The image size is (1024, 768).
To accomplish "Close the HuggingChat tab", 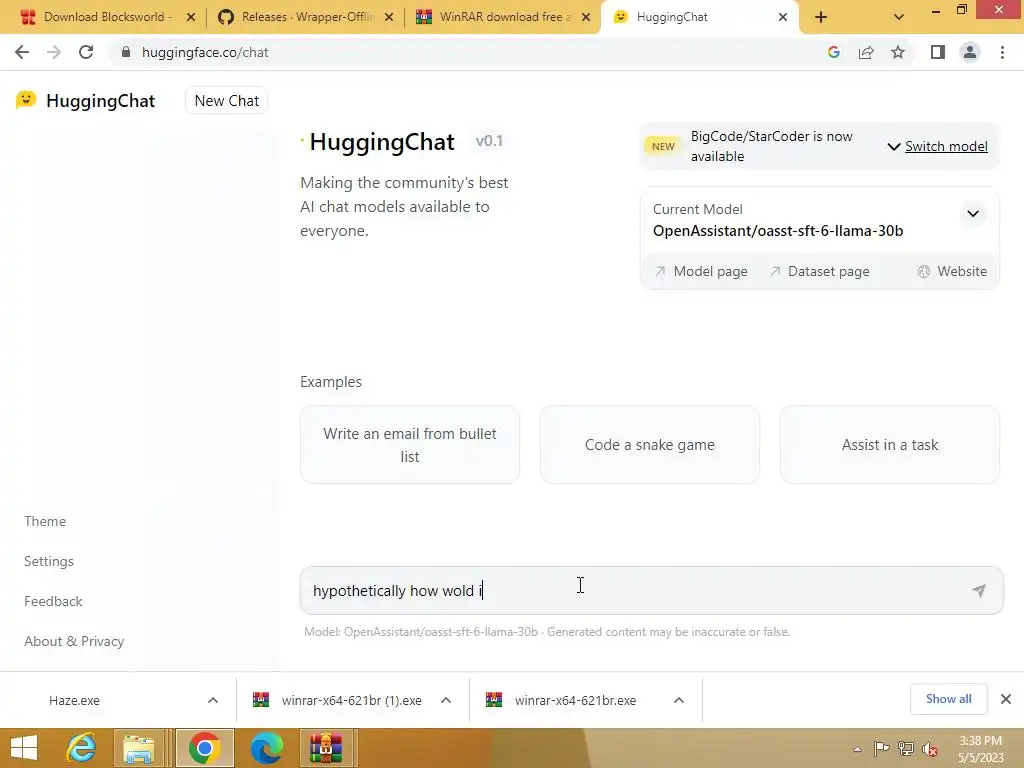I will [x=783, y=17].
